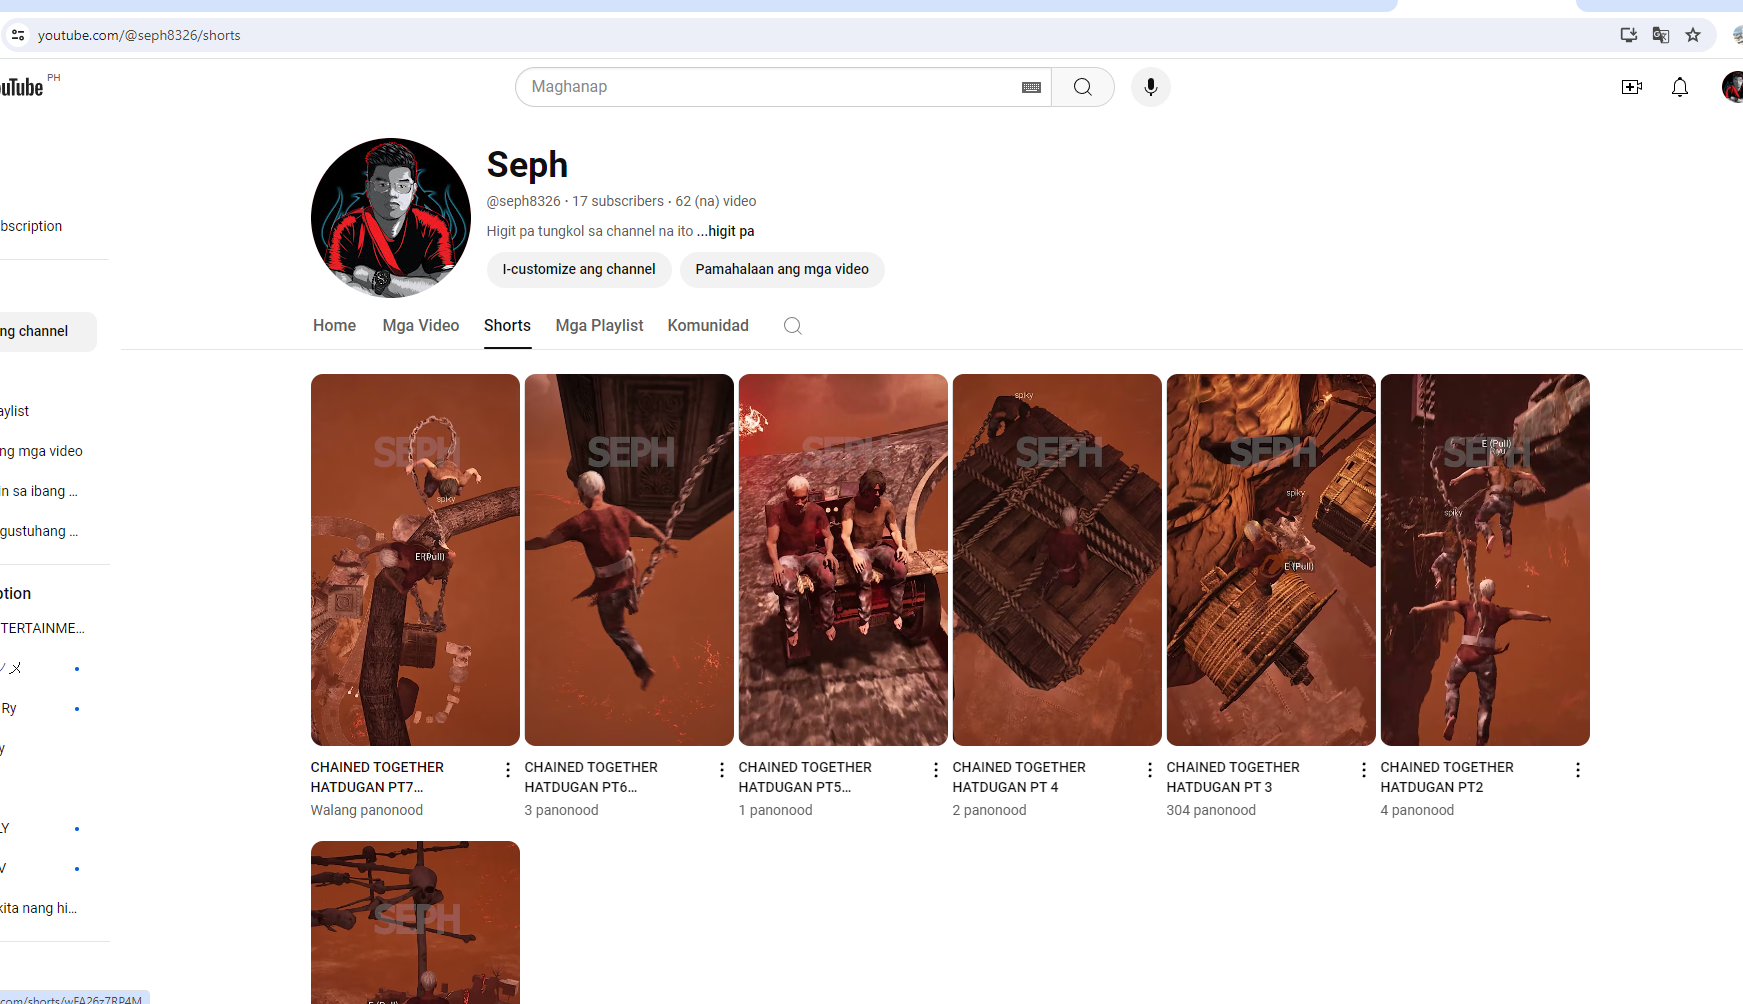This screenshot has height=1004, width=1743.
Task: Click the translate page icon in the address bar
Action: tap(1661, 35)
